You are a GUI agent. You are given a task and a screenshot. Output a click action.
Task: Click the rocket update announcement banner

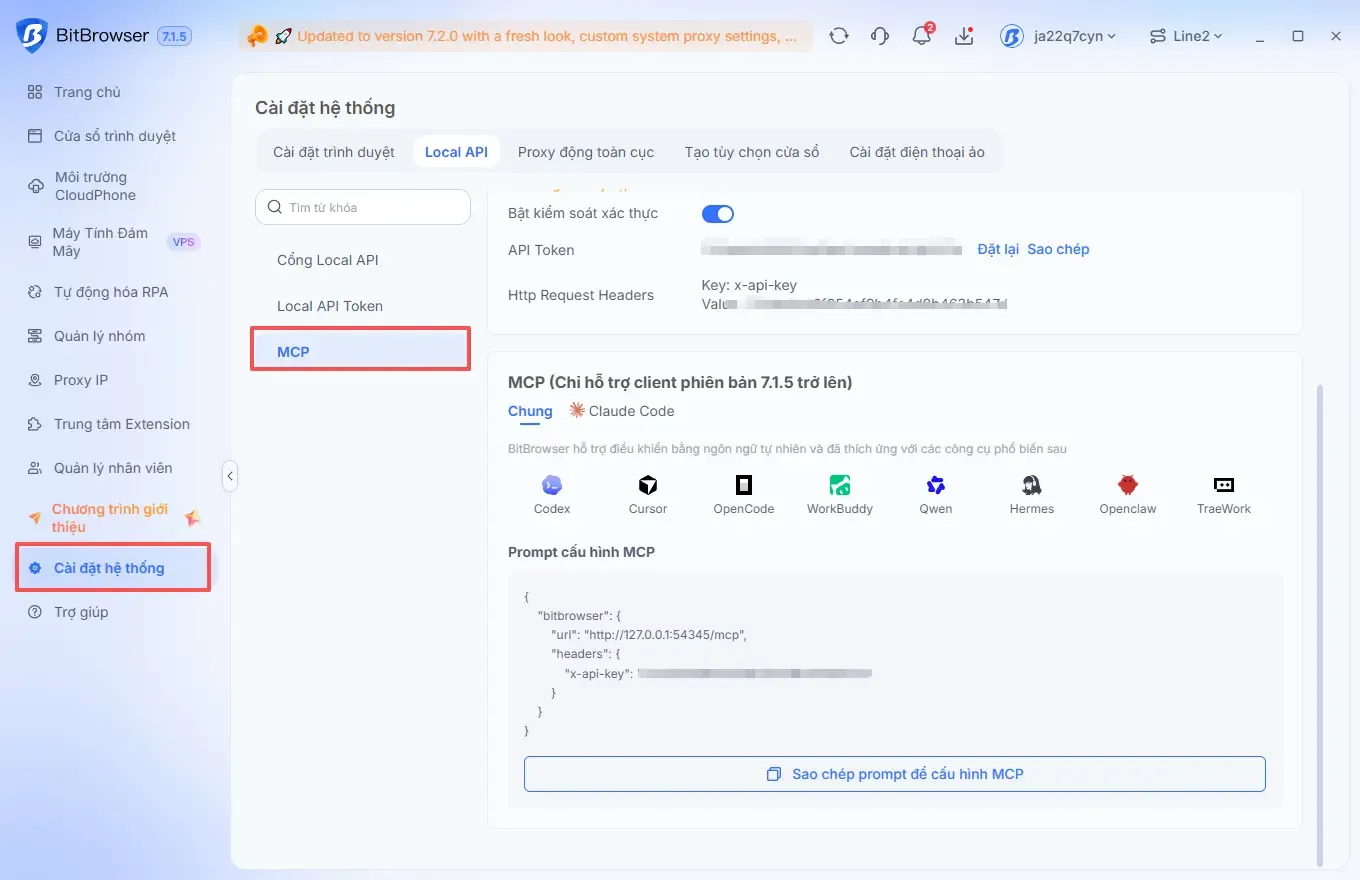[x=525, y=36]
